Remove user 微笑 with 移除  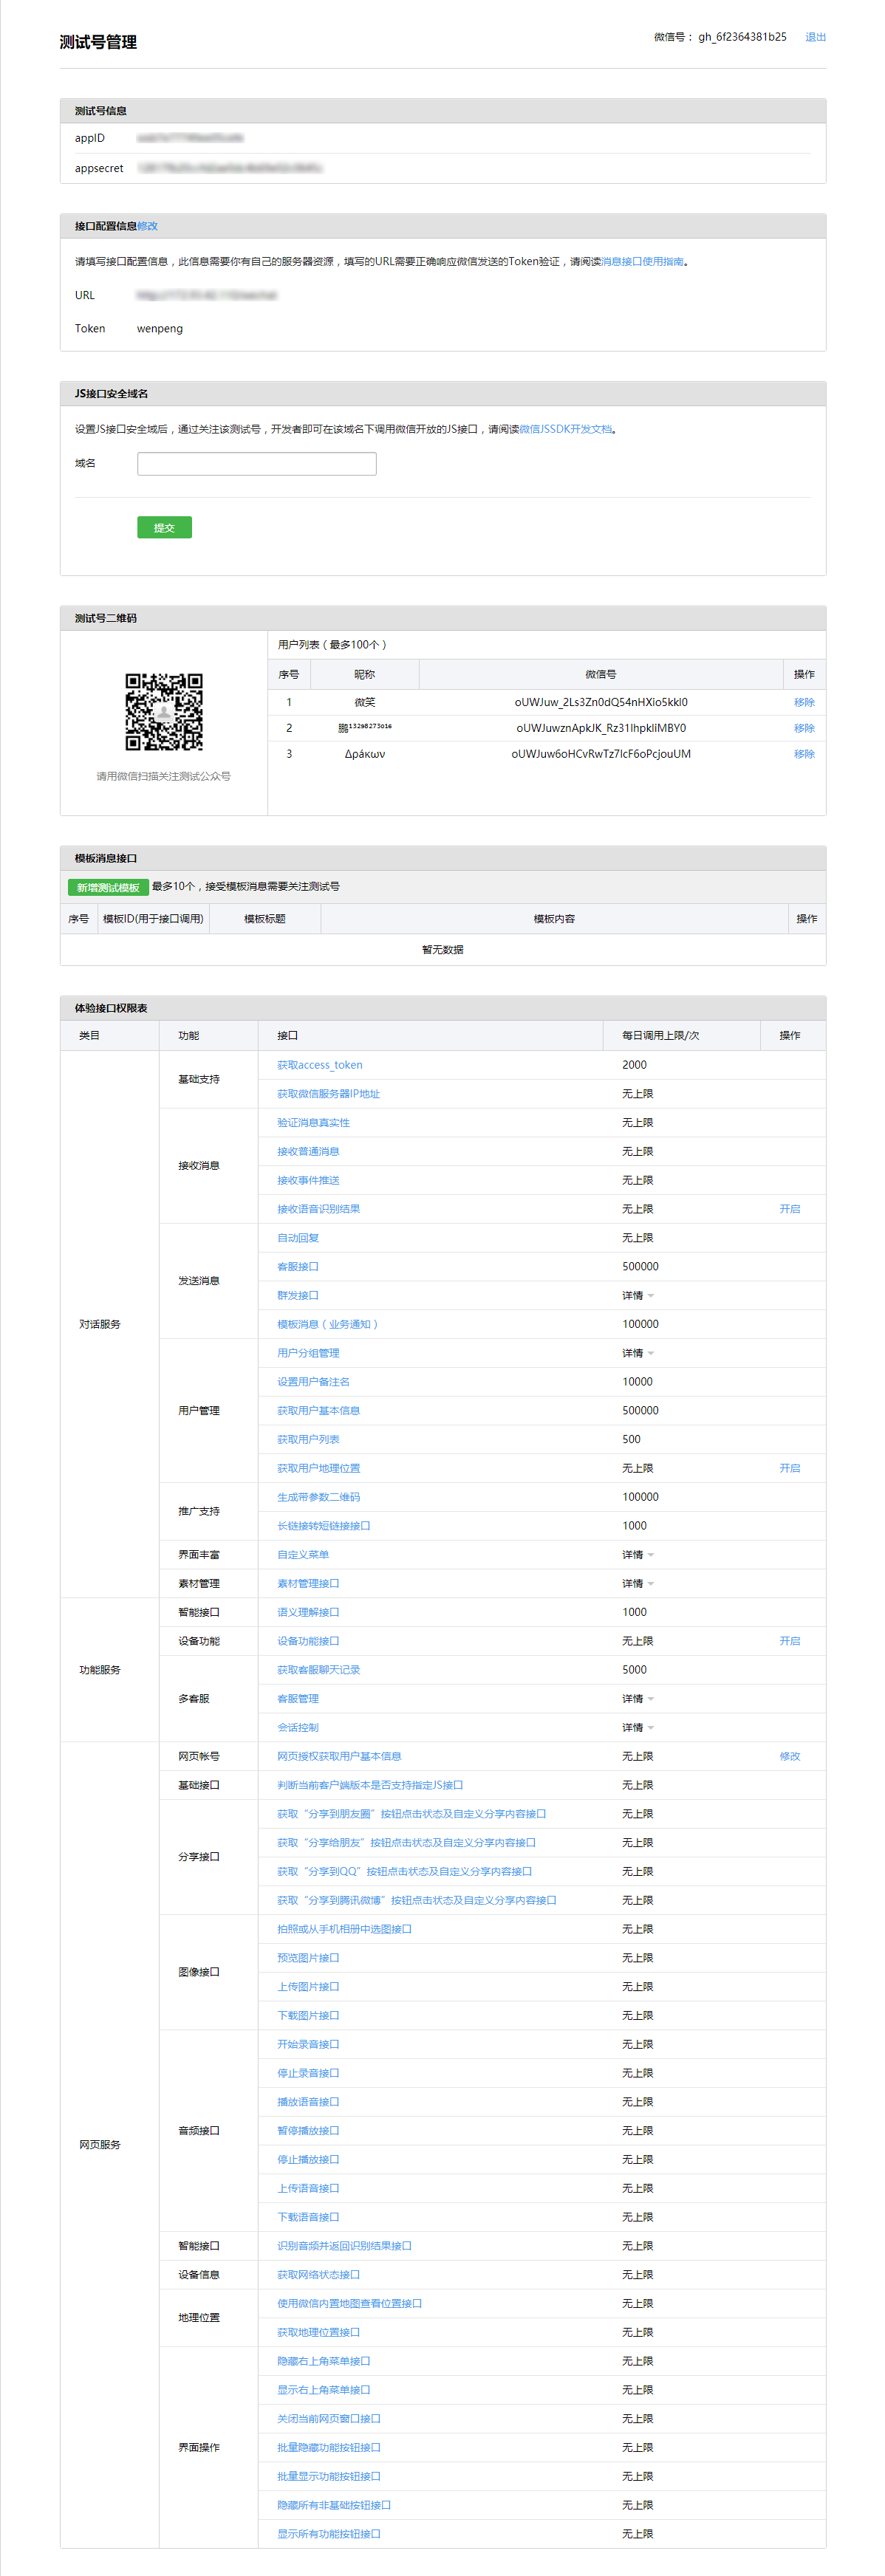[x=803, y=702]
